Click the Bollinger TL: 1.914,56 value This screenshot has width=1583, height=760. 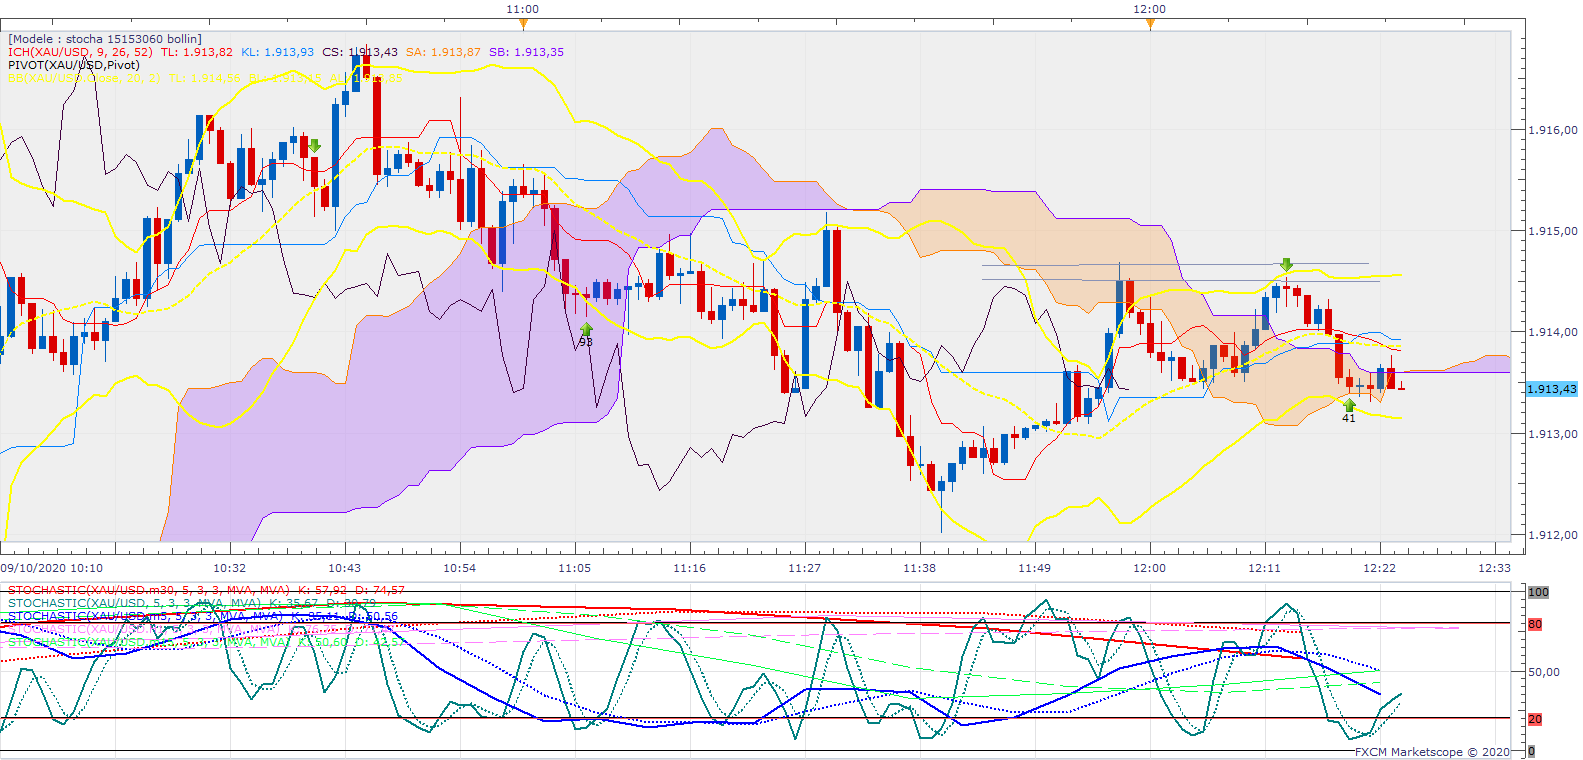coord(205,78)
